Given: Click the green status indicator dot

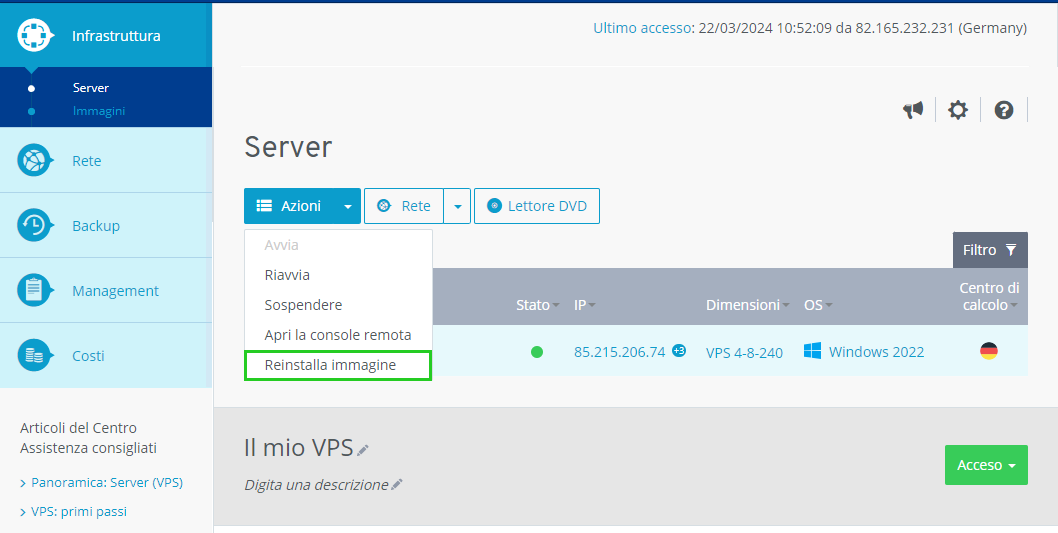Looking at the screenshot, I should pyautogui.click(x=537, y=352).
